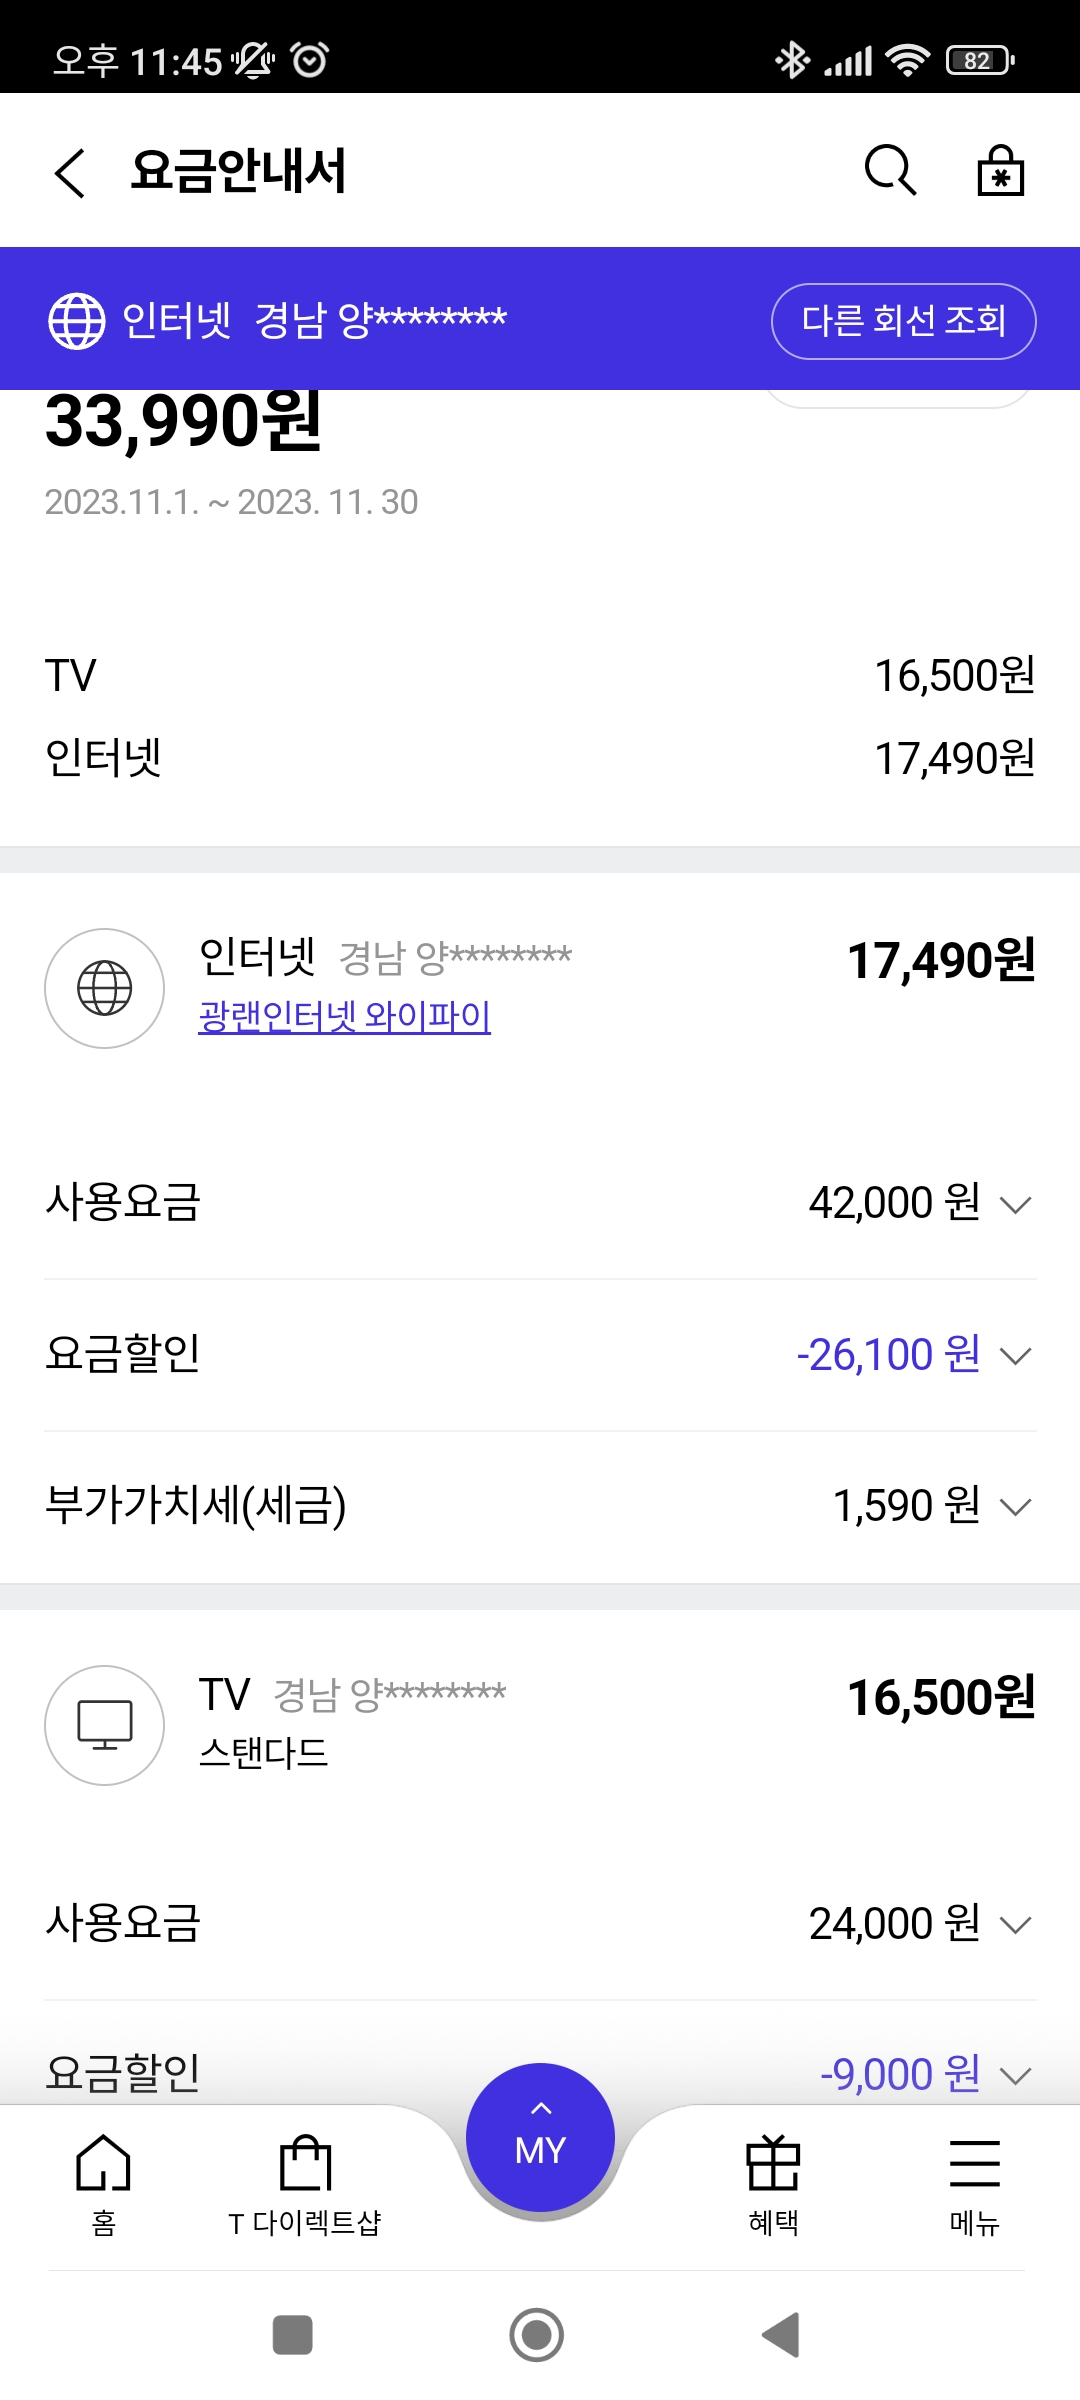Tap the globe icon beside 인터넷 section
The width and height of the screenshot is (1080, 2400).
tap(105, 988)
